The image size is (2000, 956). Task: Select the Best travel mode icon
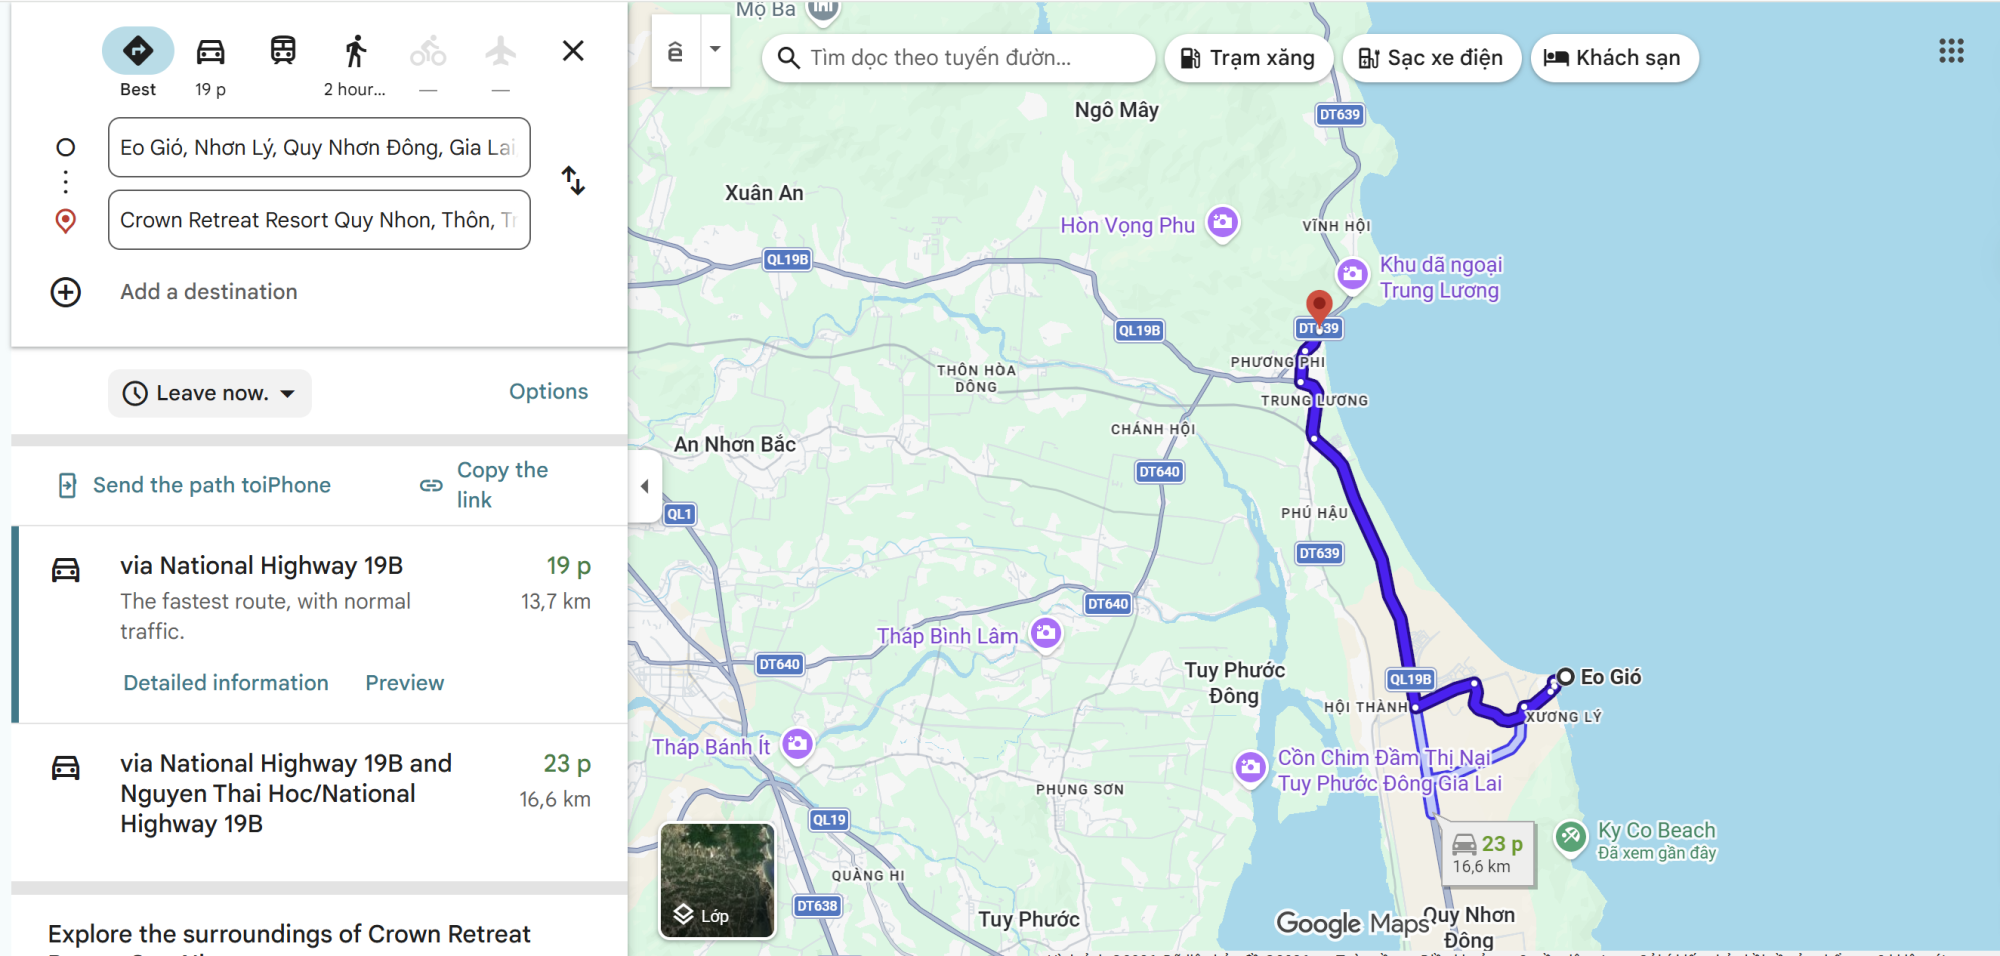pyautogui.click(x=138, y=51)
